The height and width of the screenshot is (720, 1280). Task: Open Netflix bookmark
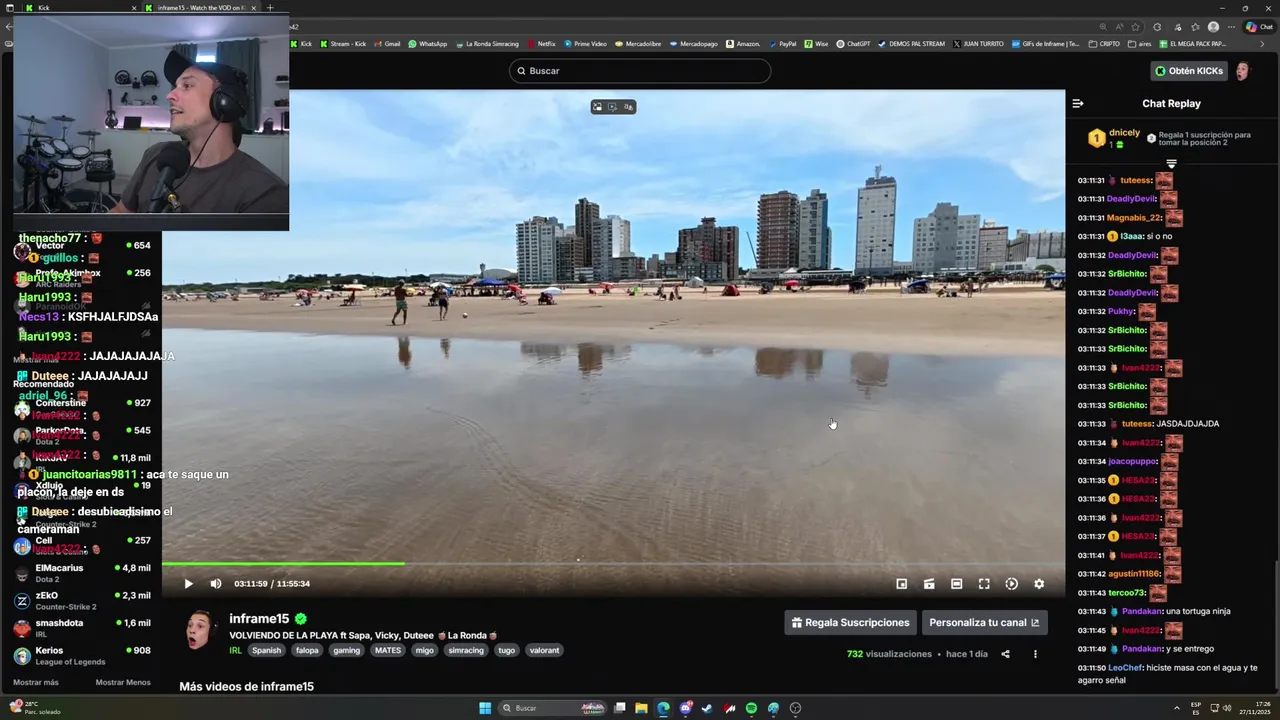coord(541,44)
